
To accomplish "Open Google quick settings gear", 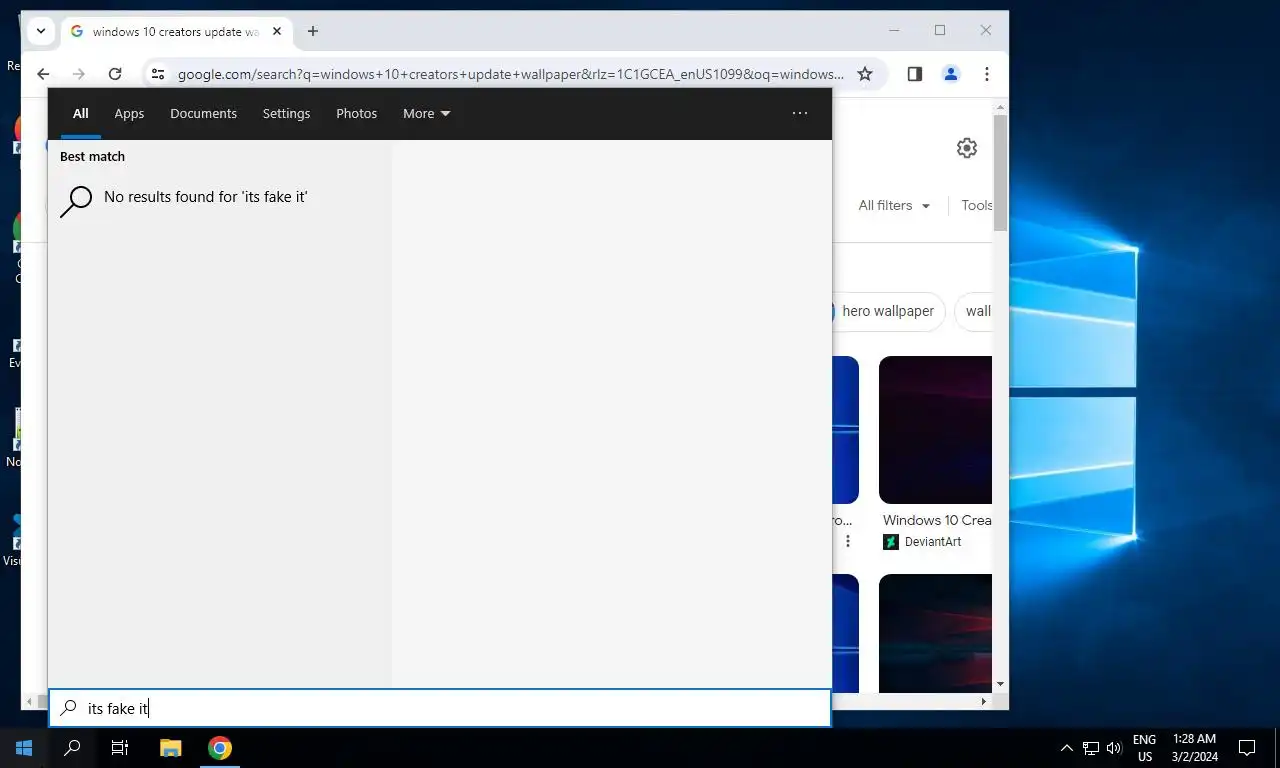I will point(966,148).
